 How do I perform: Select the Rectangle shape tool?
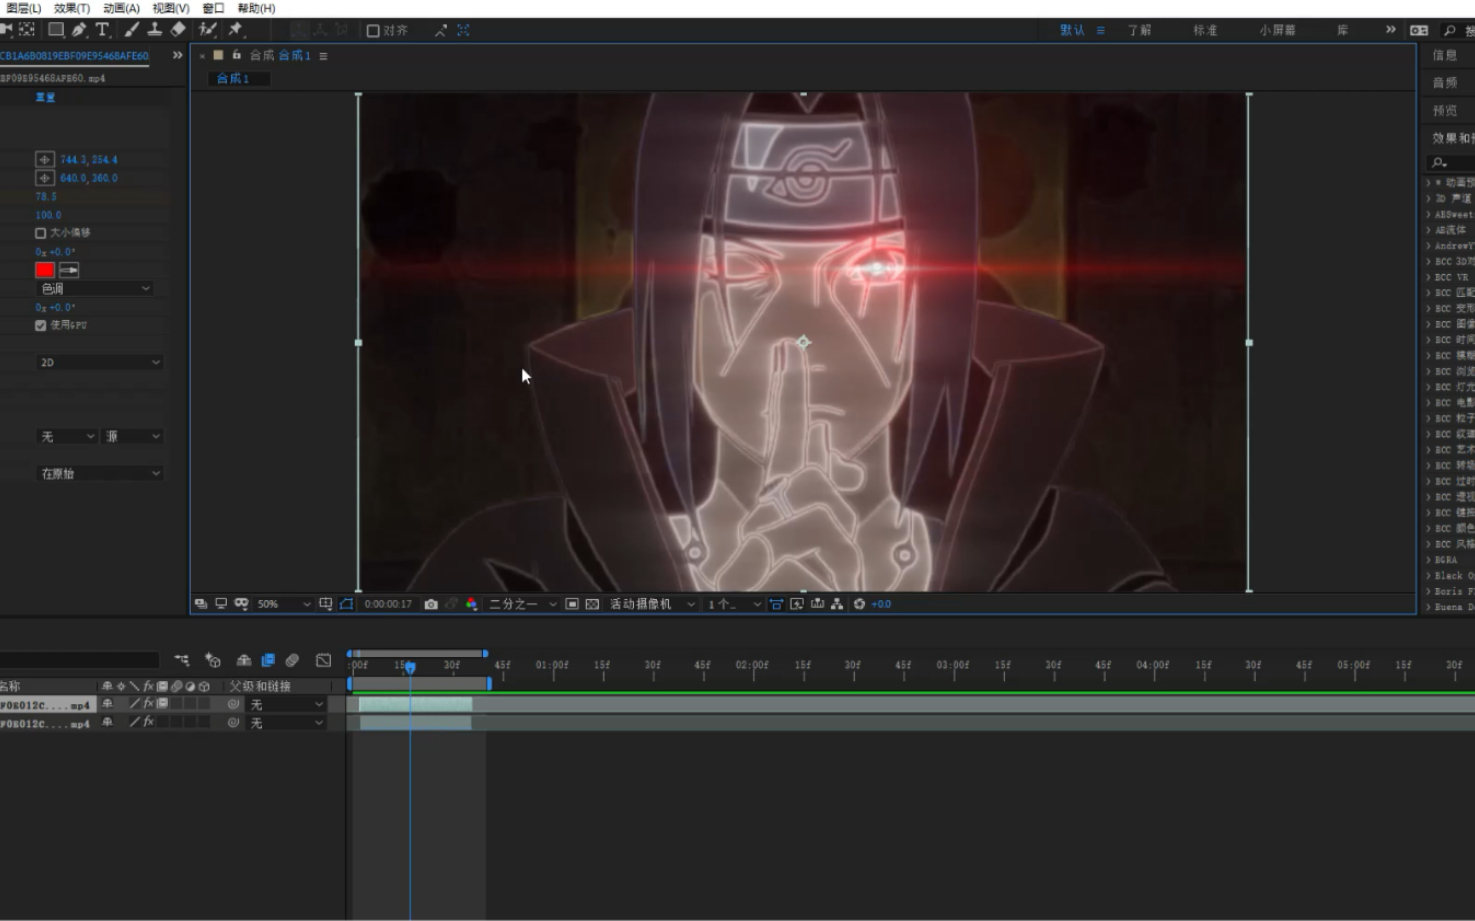point(56,30)
